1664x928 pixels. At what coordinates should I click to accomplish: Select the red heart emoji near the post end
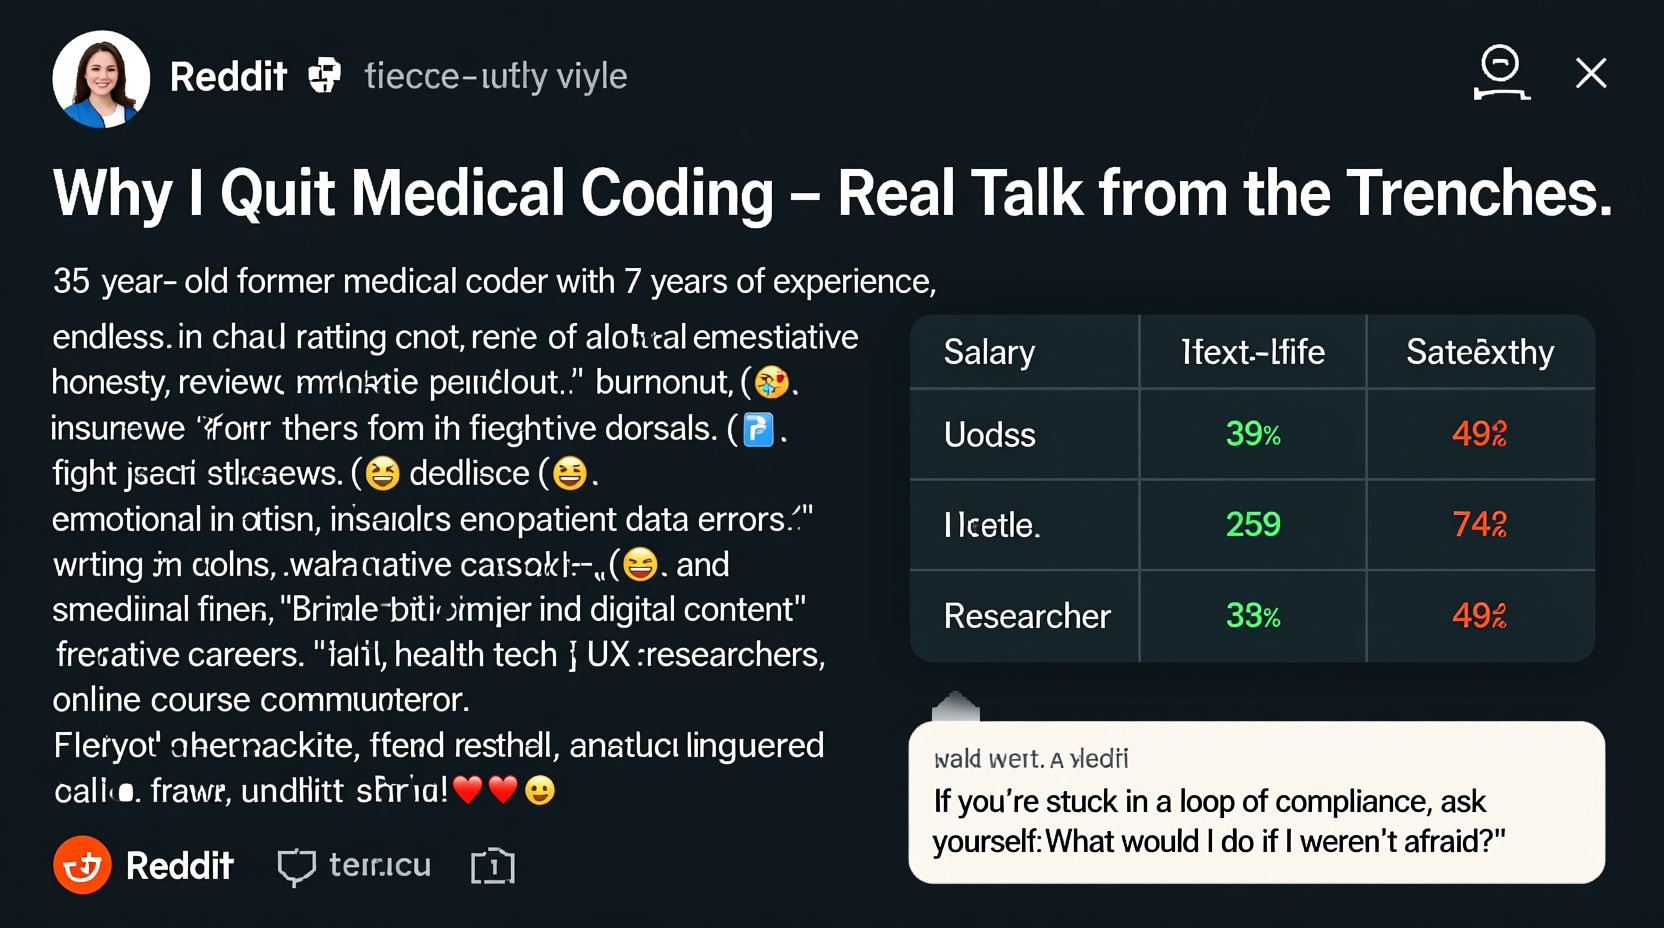(466, 790)
